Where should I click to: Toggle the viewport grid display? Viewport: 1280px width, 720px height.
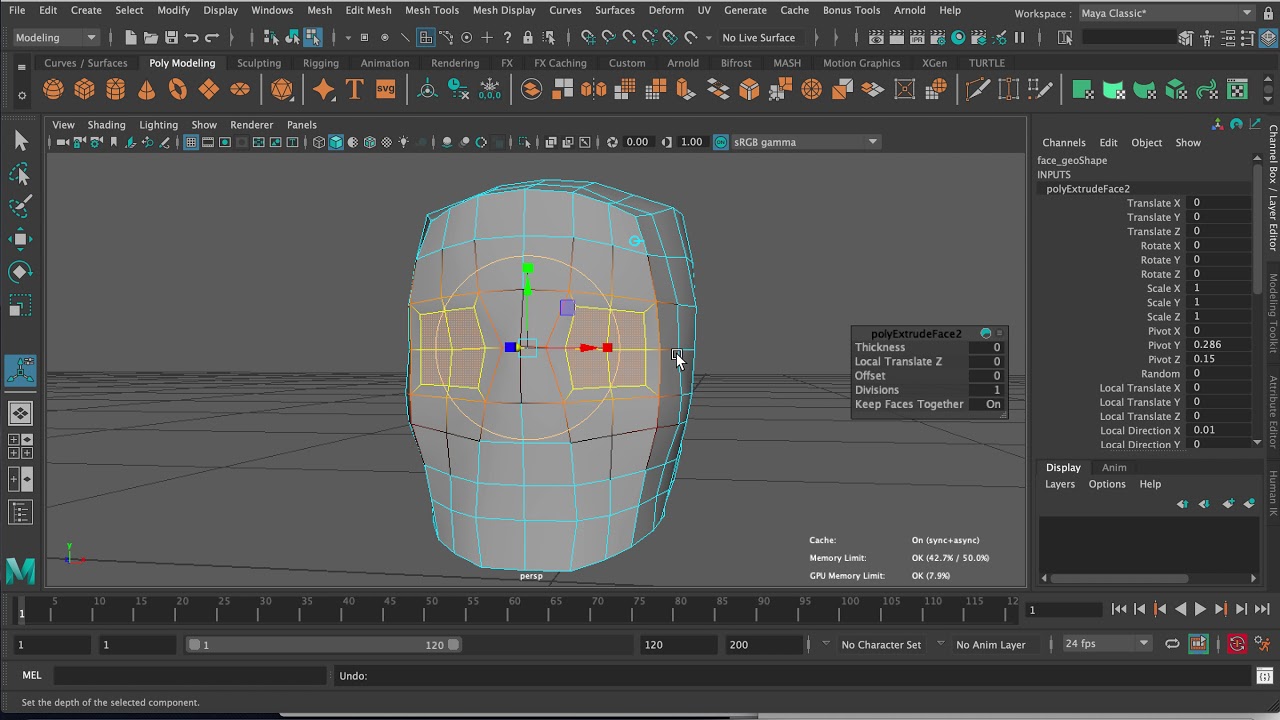coord(191,142)
